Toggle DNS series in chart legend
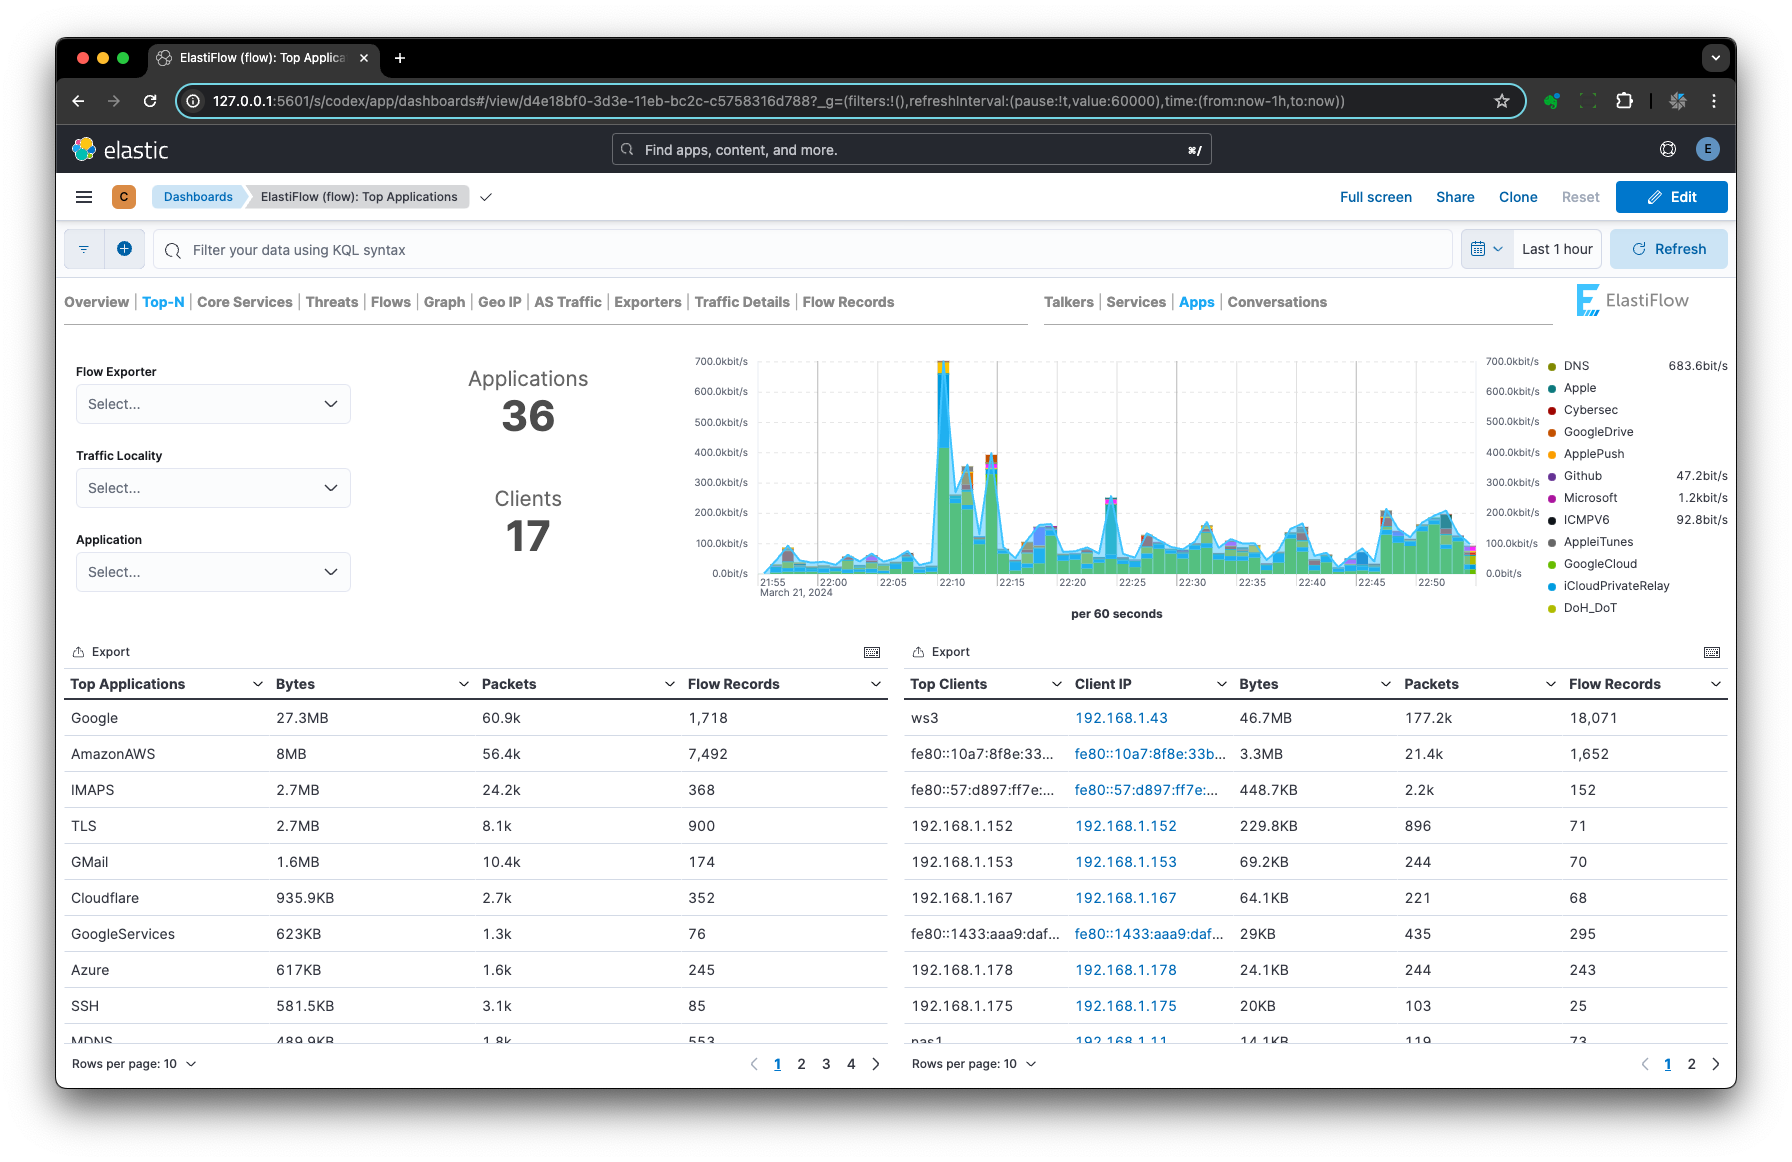 (x=1576, y=366)
